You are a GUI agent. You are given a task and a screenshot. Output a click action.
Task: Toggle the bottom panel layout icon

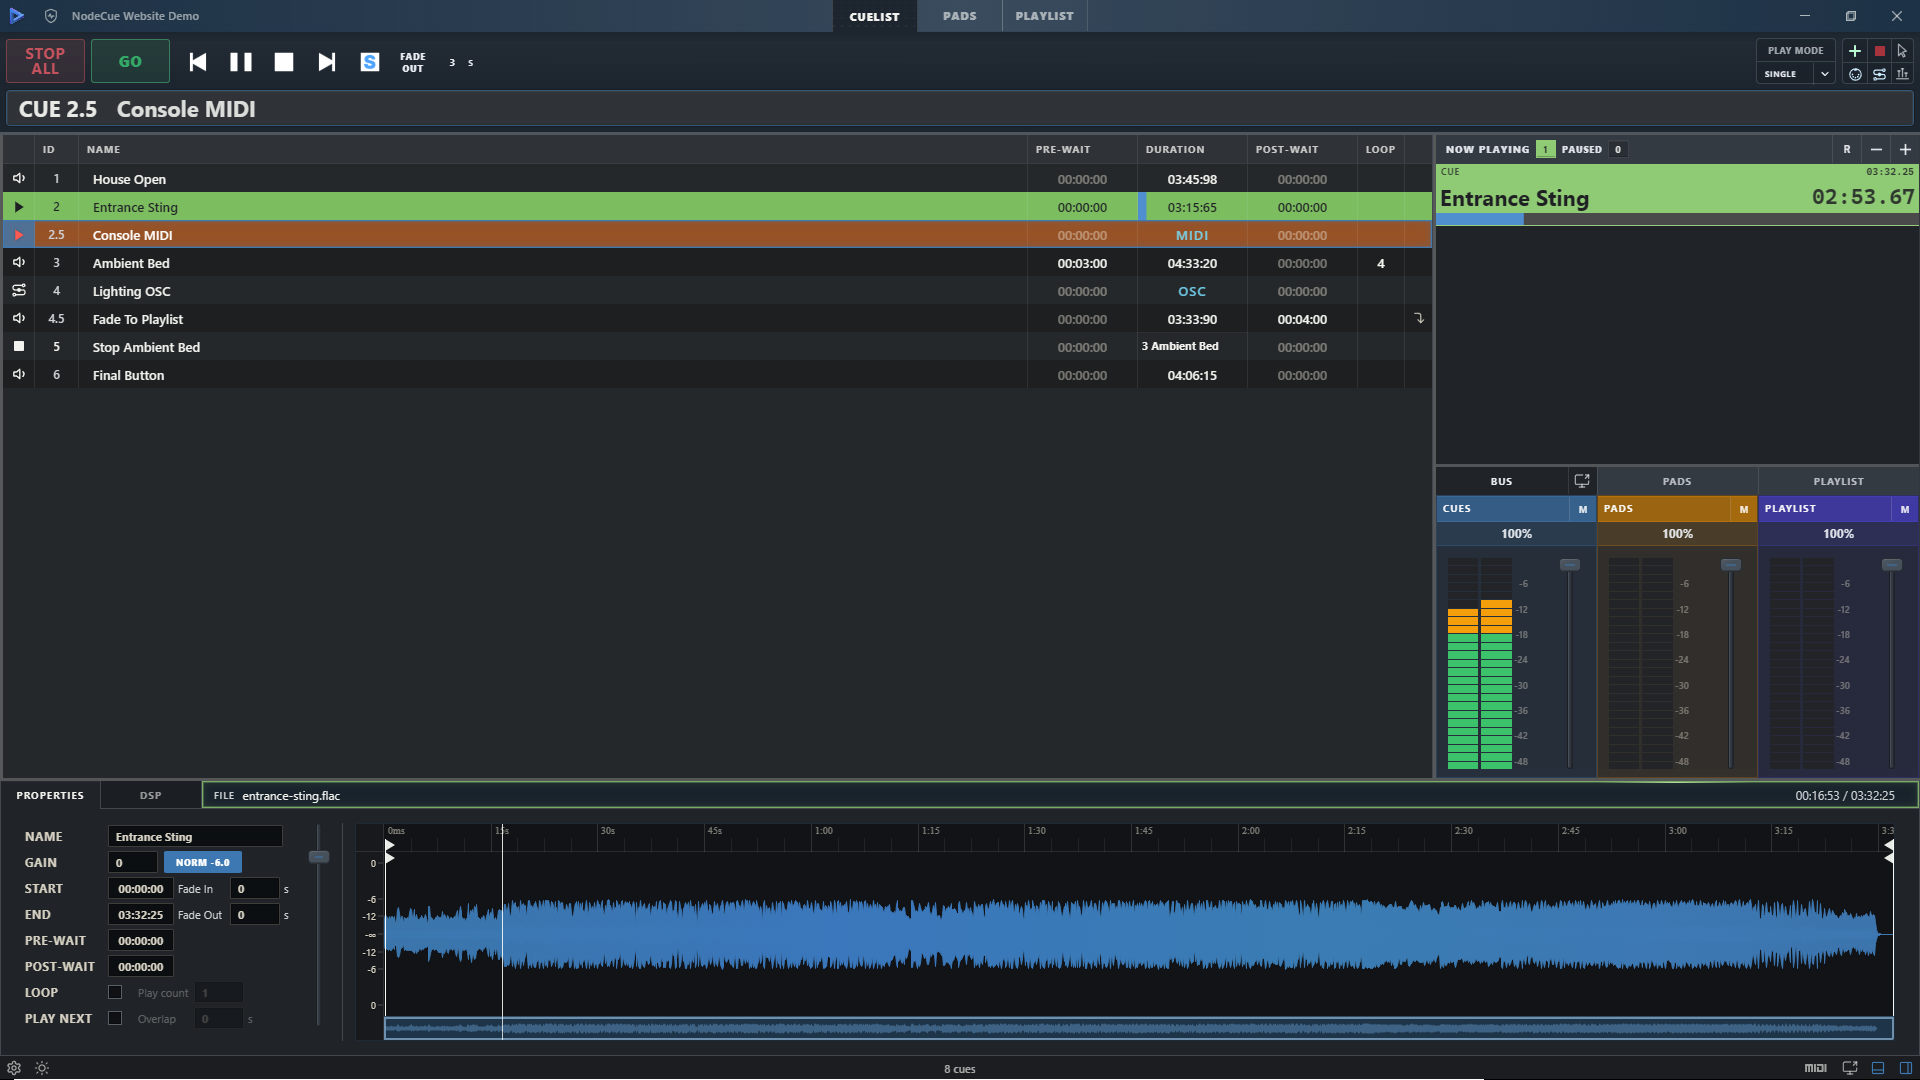point(1878,1068)
